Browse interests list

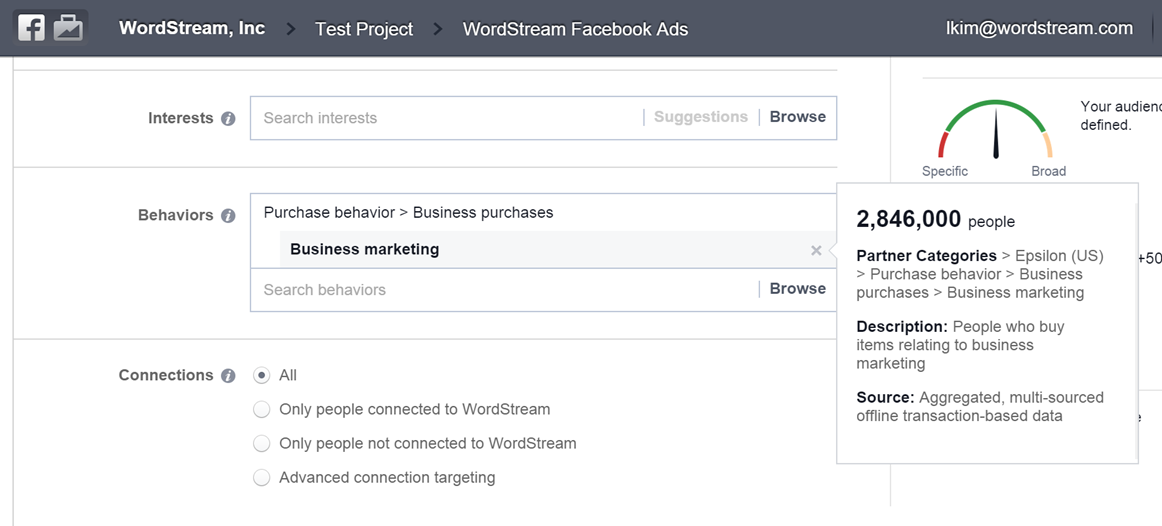click(797, 117)
